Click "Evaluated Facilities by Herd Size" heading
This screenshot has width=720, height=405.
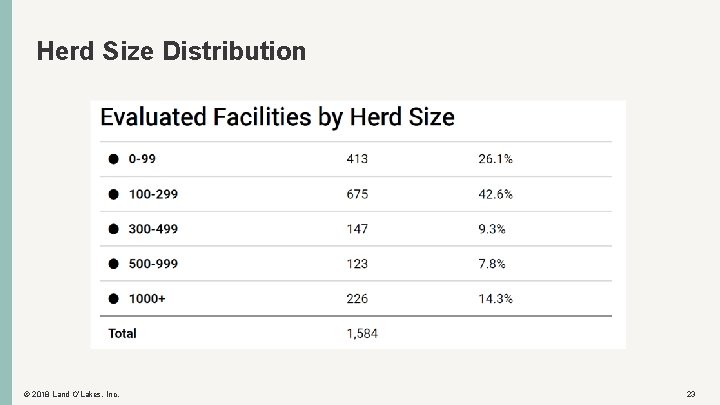[x=277, y=118]
